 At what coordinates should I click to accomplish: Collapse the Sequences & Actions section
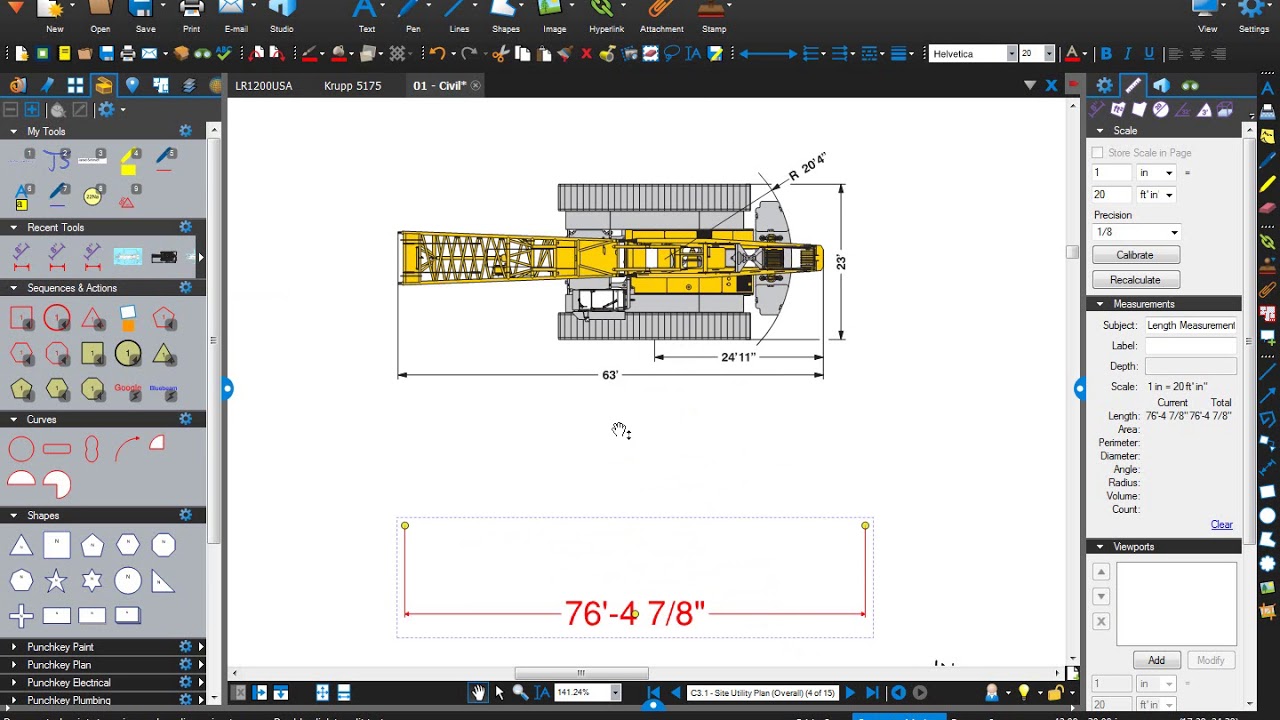pyautogui.click(x=14, y=288)
